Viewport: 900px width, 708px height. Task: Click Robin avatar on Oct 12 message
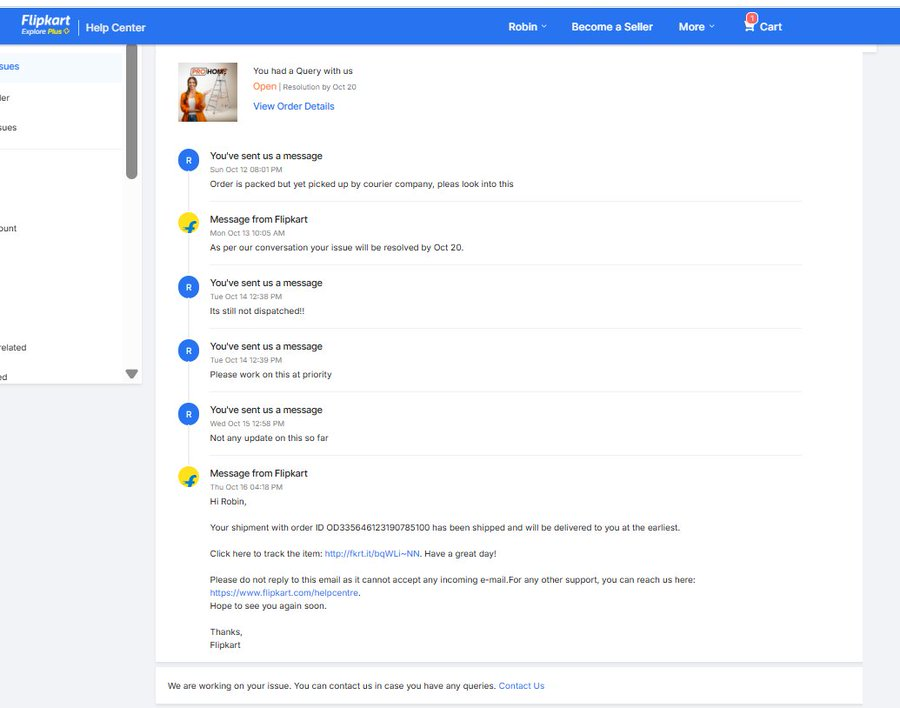coord(188,161)
